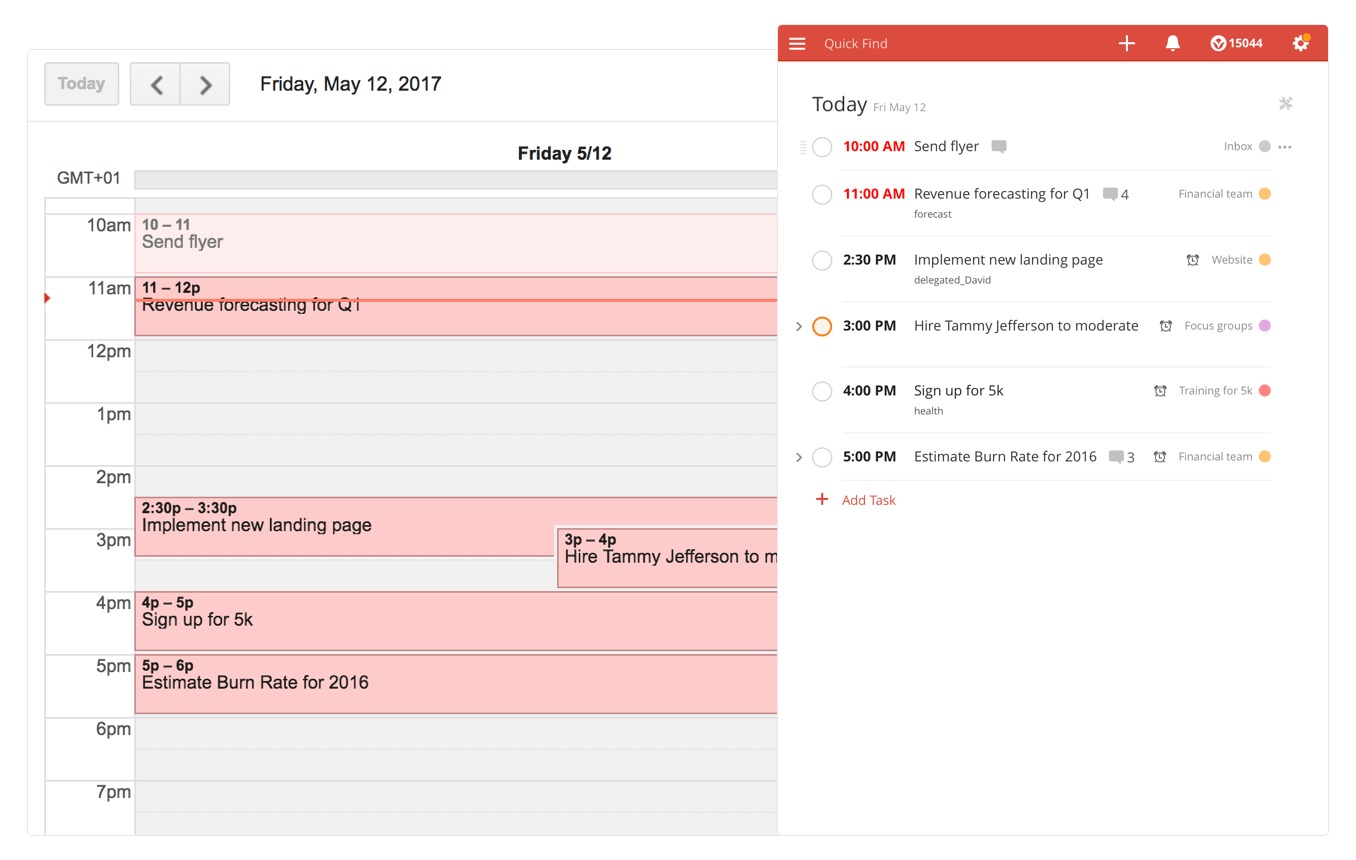Image resolution: width=1356 pixels, height=860 pixels.
Task: Click the customize view wrench icon beside Today
Action: 1286,103
